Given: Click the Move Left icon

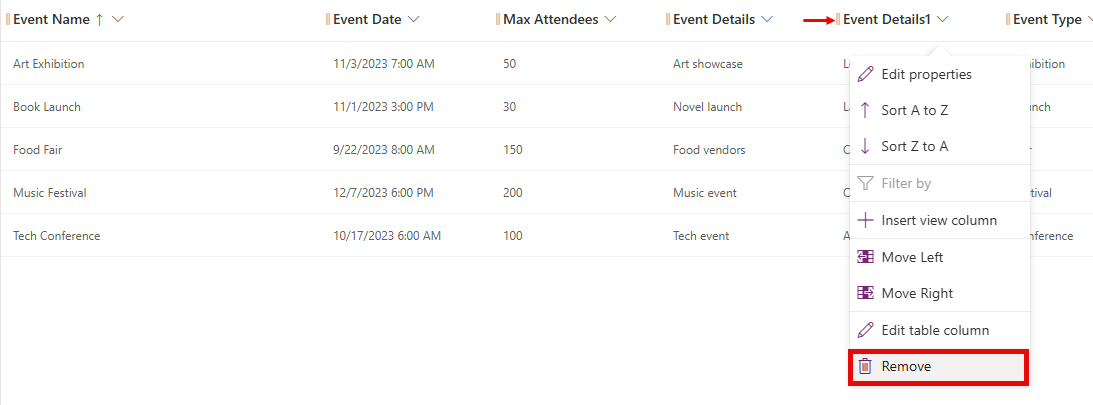Looking at the screenshot, I should click(x=865, y=257).
